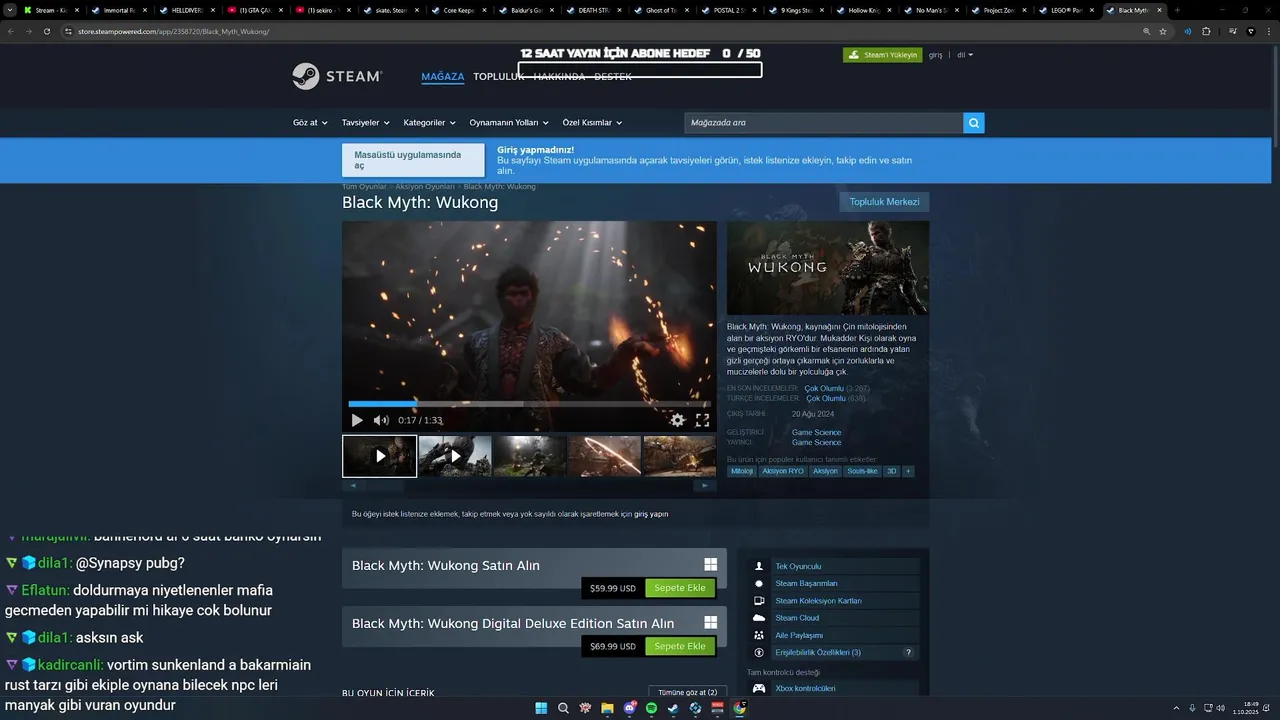1280x720 pixels.
Task: Click the plus tag button
Action: click(x=908, y=471)
